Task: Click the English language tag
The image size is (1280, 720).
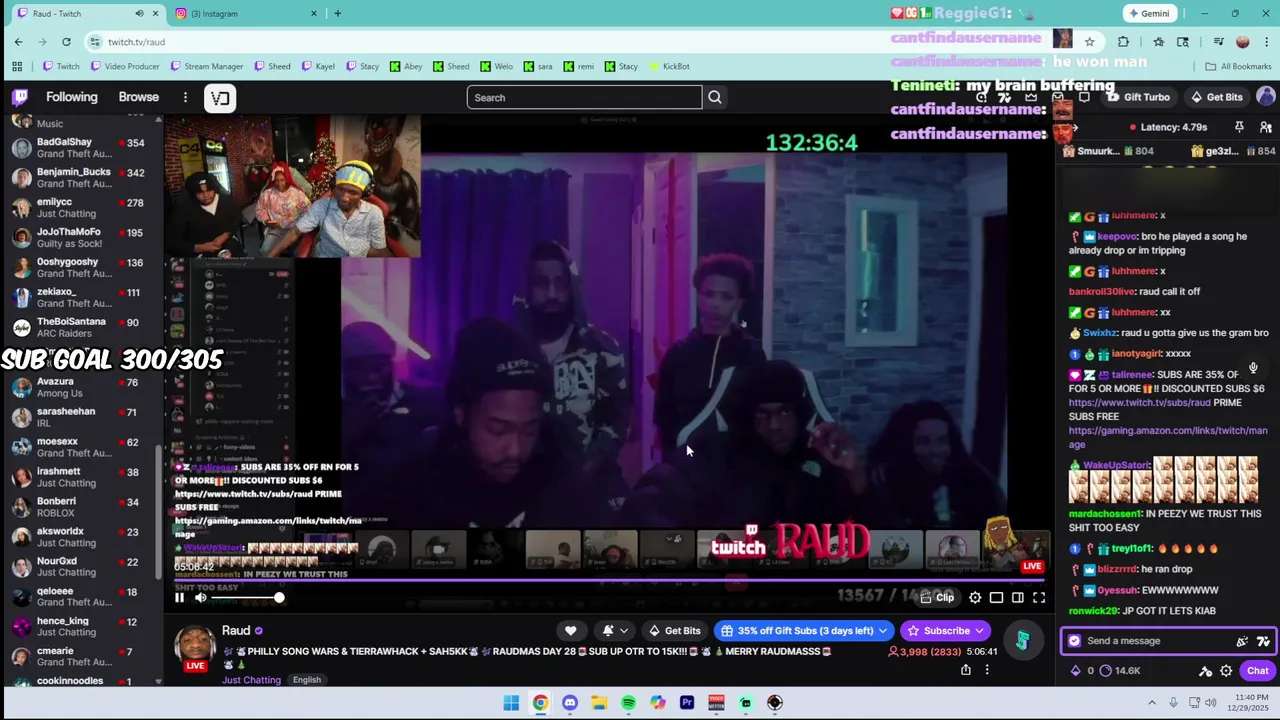Action: tap(307, 680)
